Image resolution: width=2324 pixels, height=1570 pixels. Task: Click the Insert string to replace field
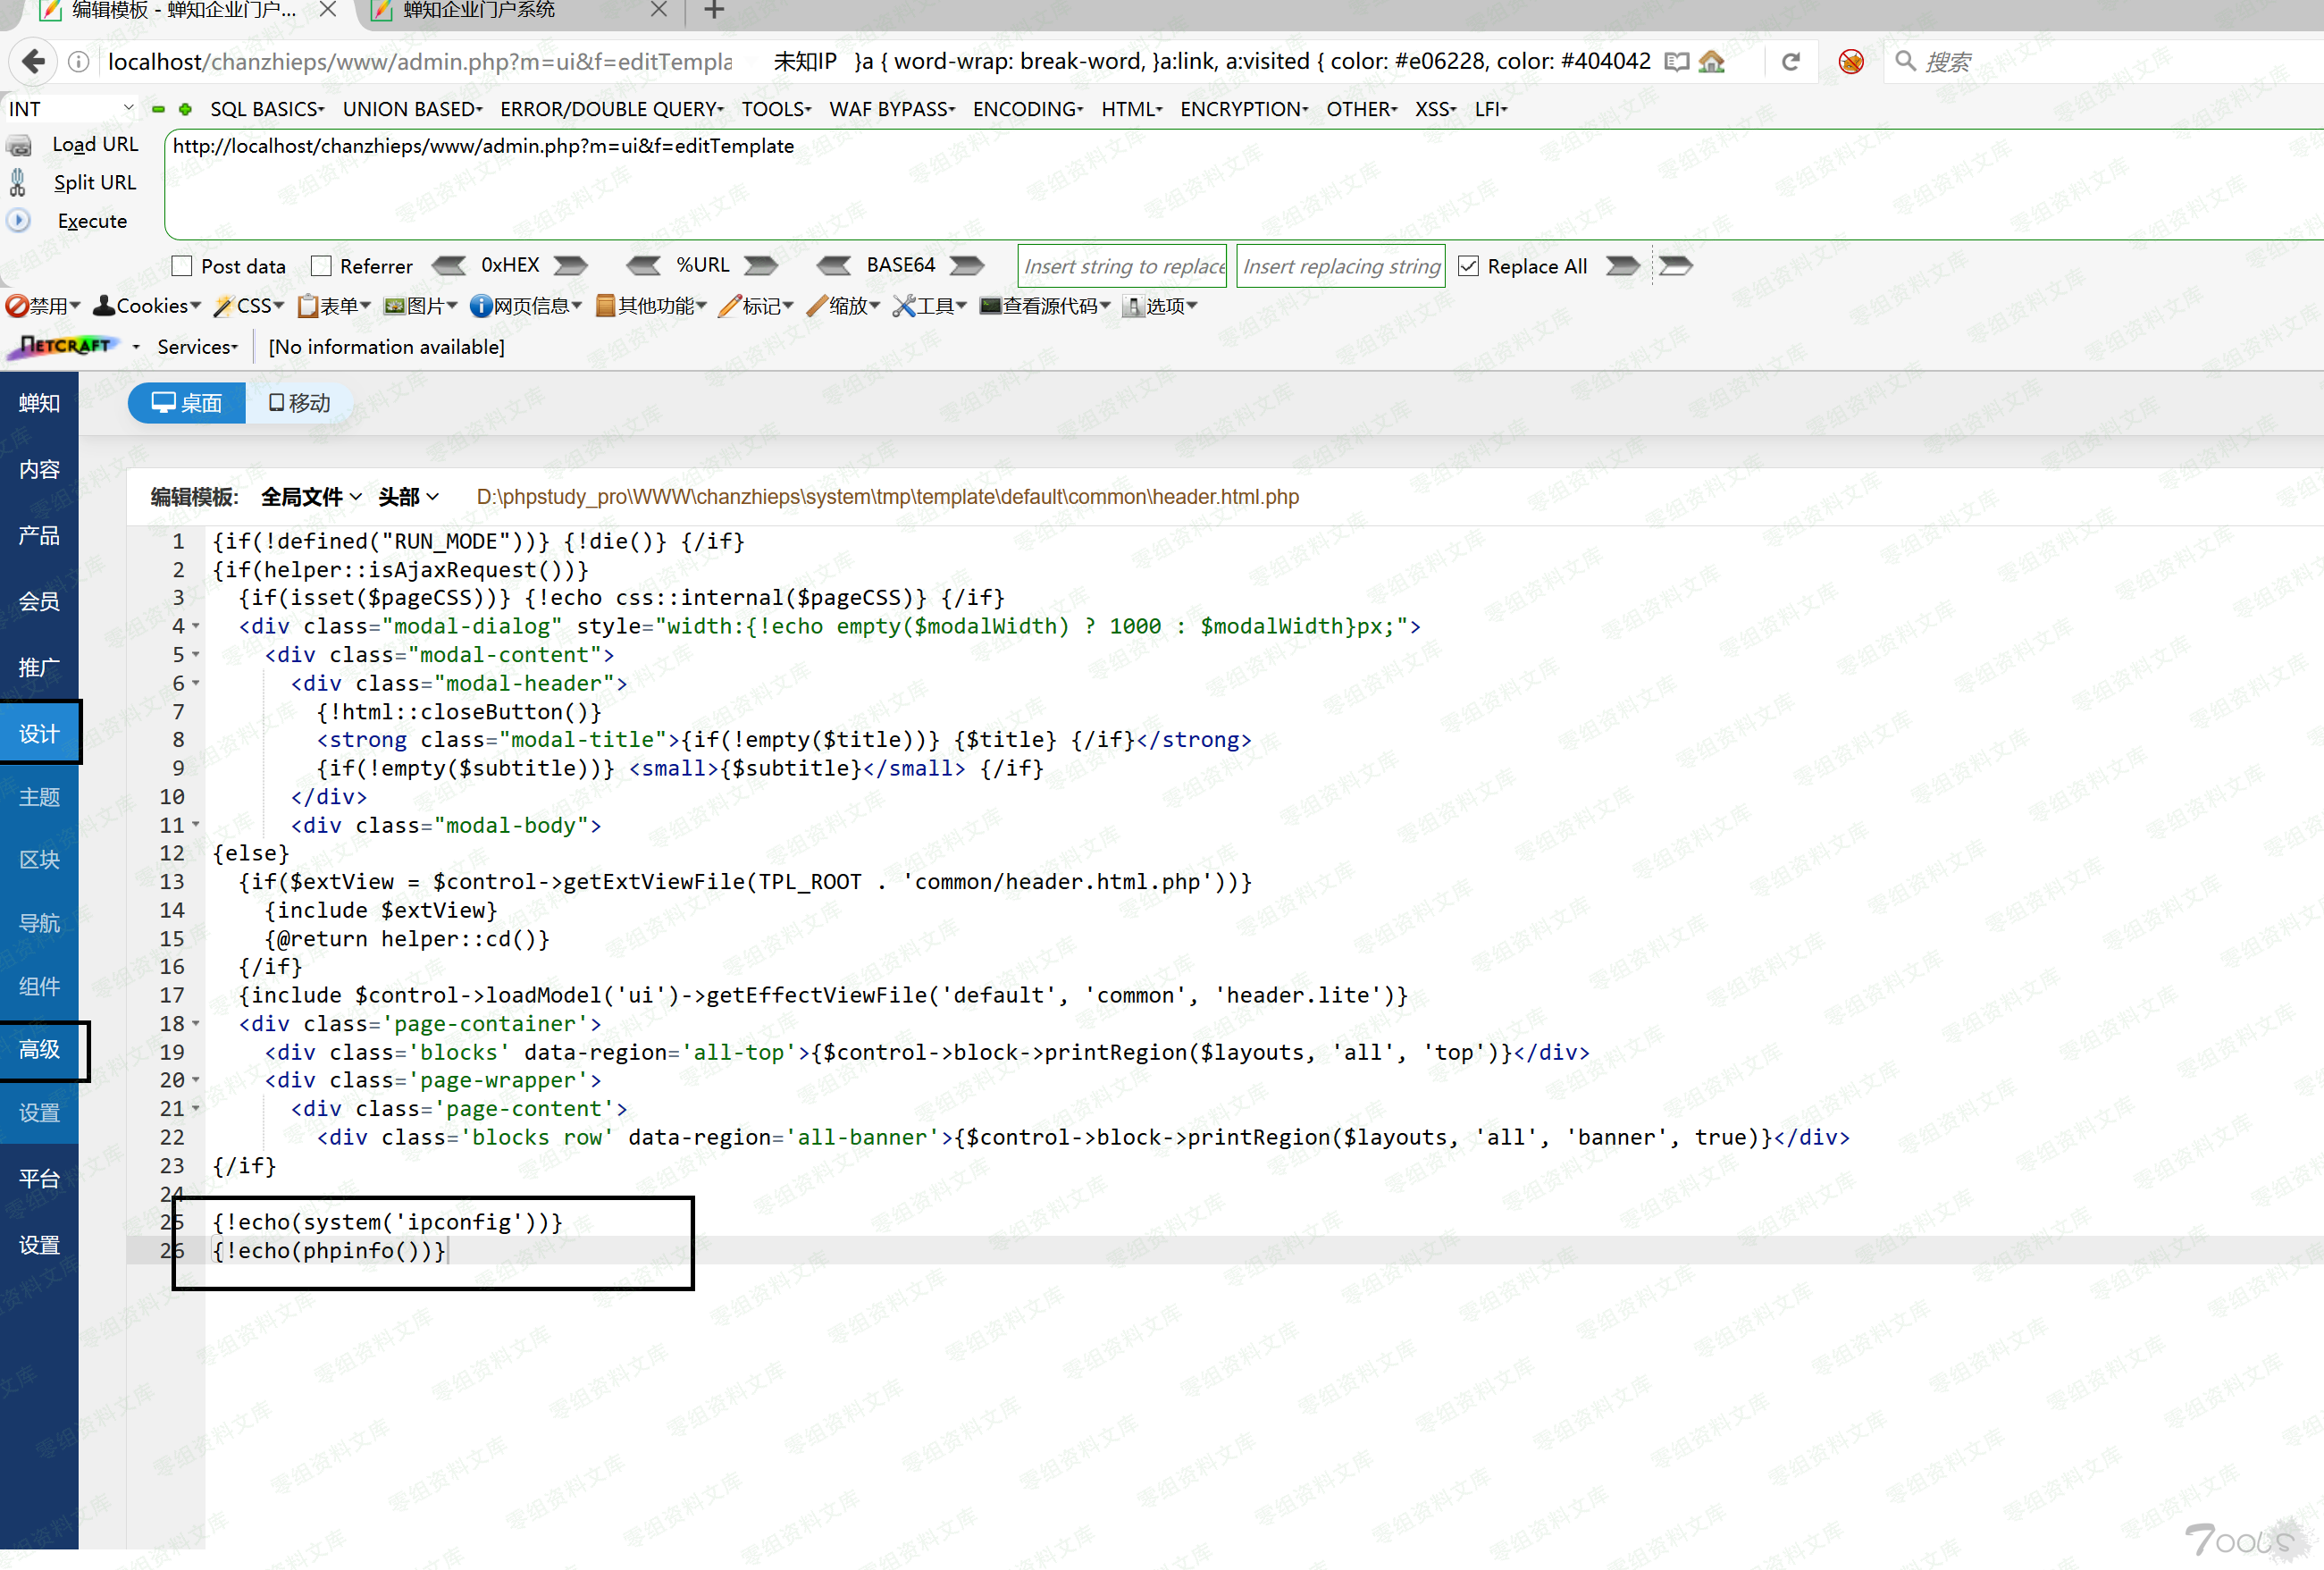1122,266
